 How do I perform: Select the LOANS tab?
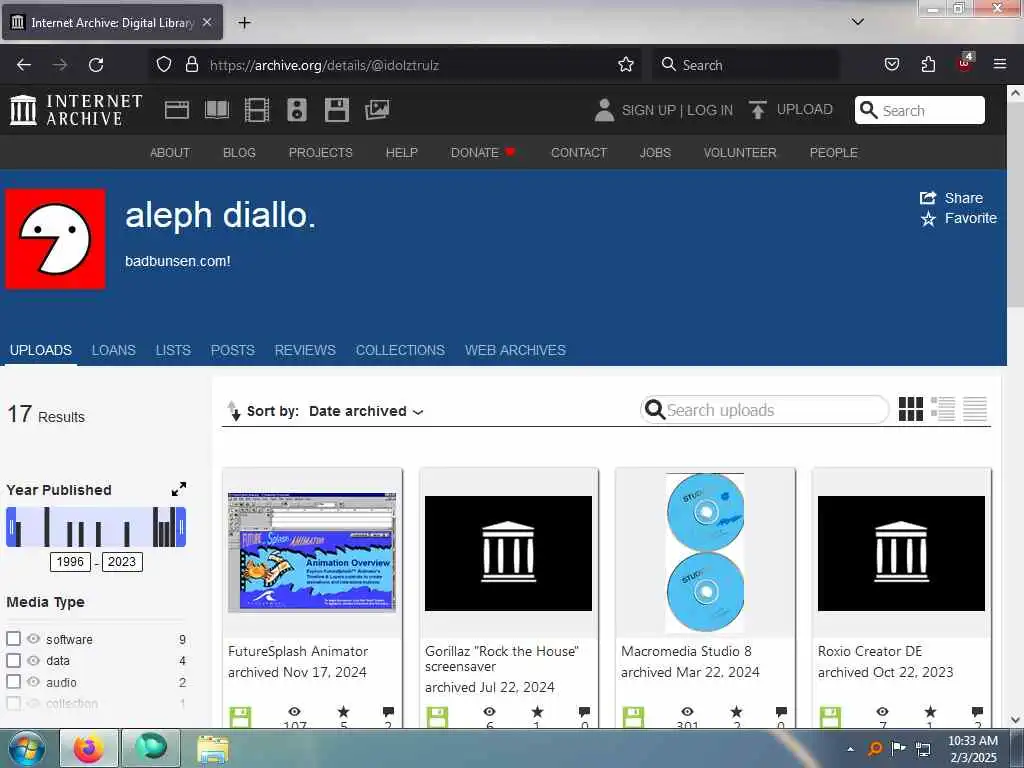click(x=114, y=350)
